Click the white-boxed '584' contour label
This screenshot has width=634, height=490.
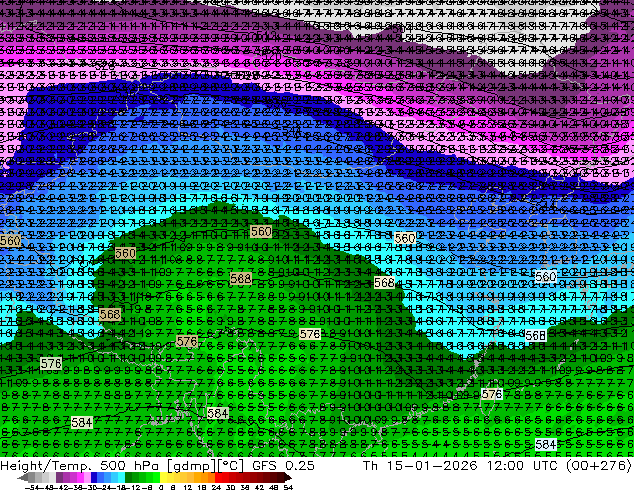545,444
